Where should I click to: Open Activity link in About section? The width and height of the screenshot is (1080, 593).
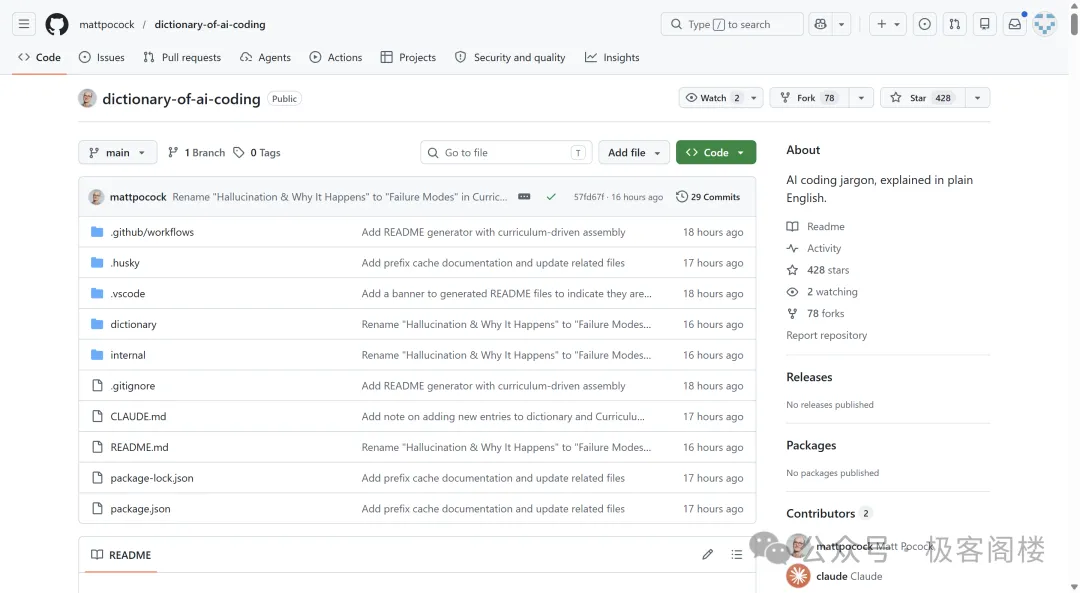pos(813,248)
